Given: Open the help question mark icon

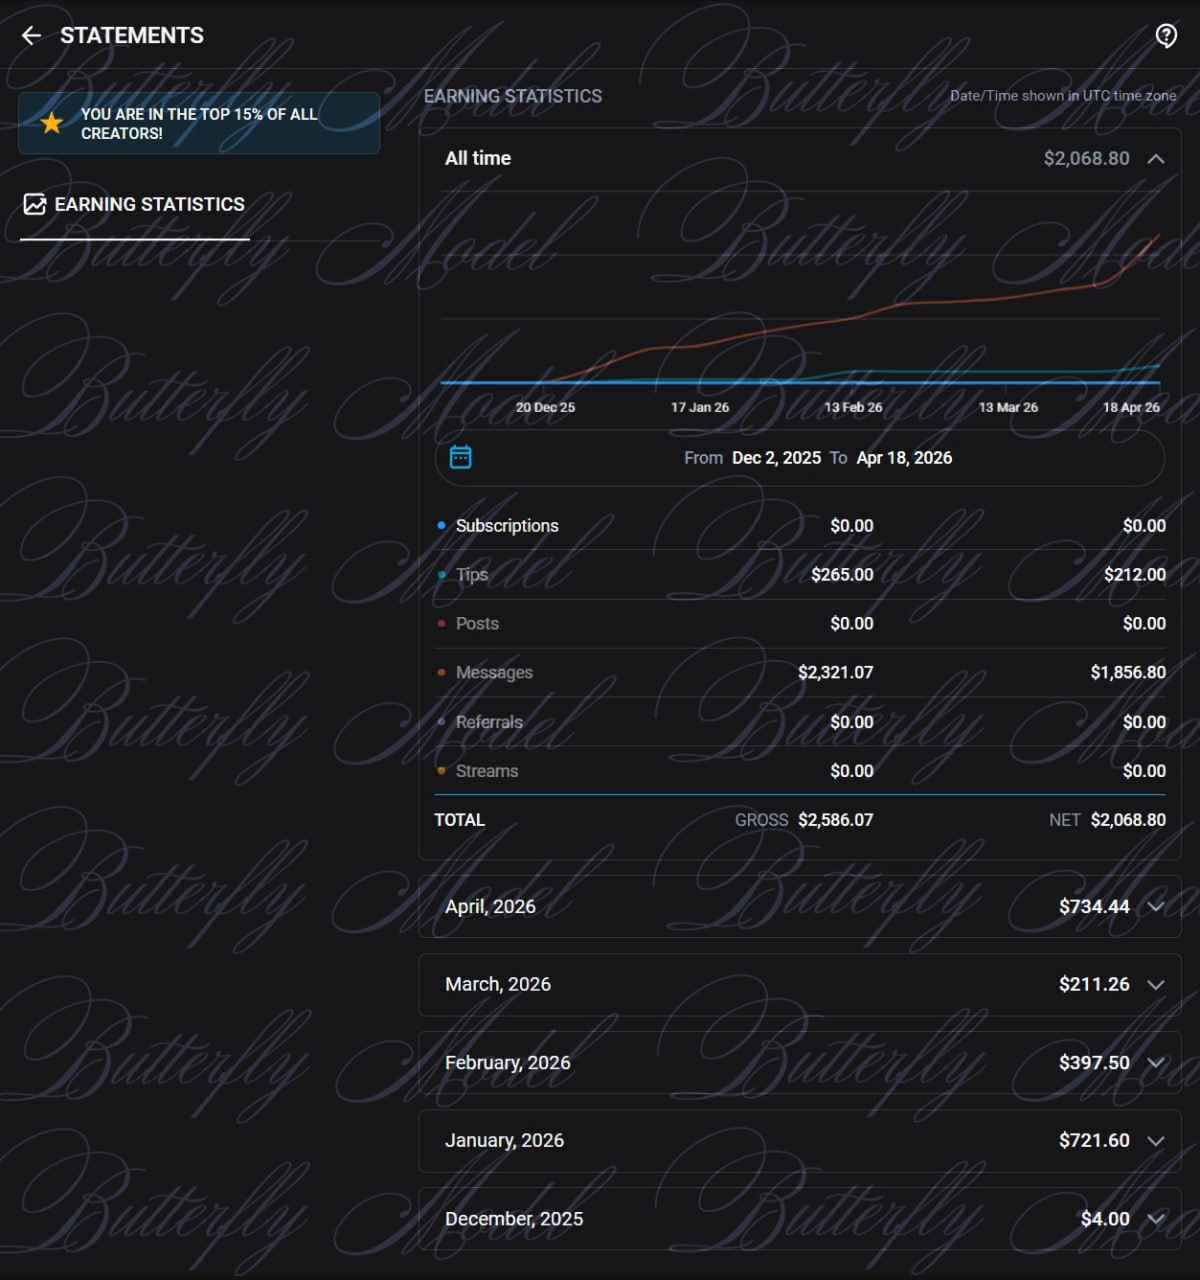Looking at the screenshot, I should click(x=1166, y=36).
